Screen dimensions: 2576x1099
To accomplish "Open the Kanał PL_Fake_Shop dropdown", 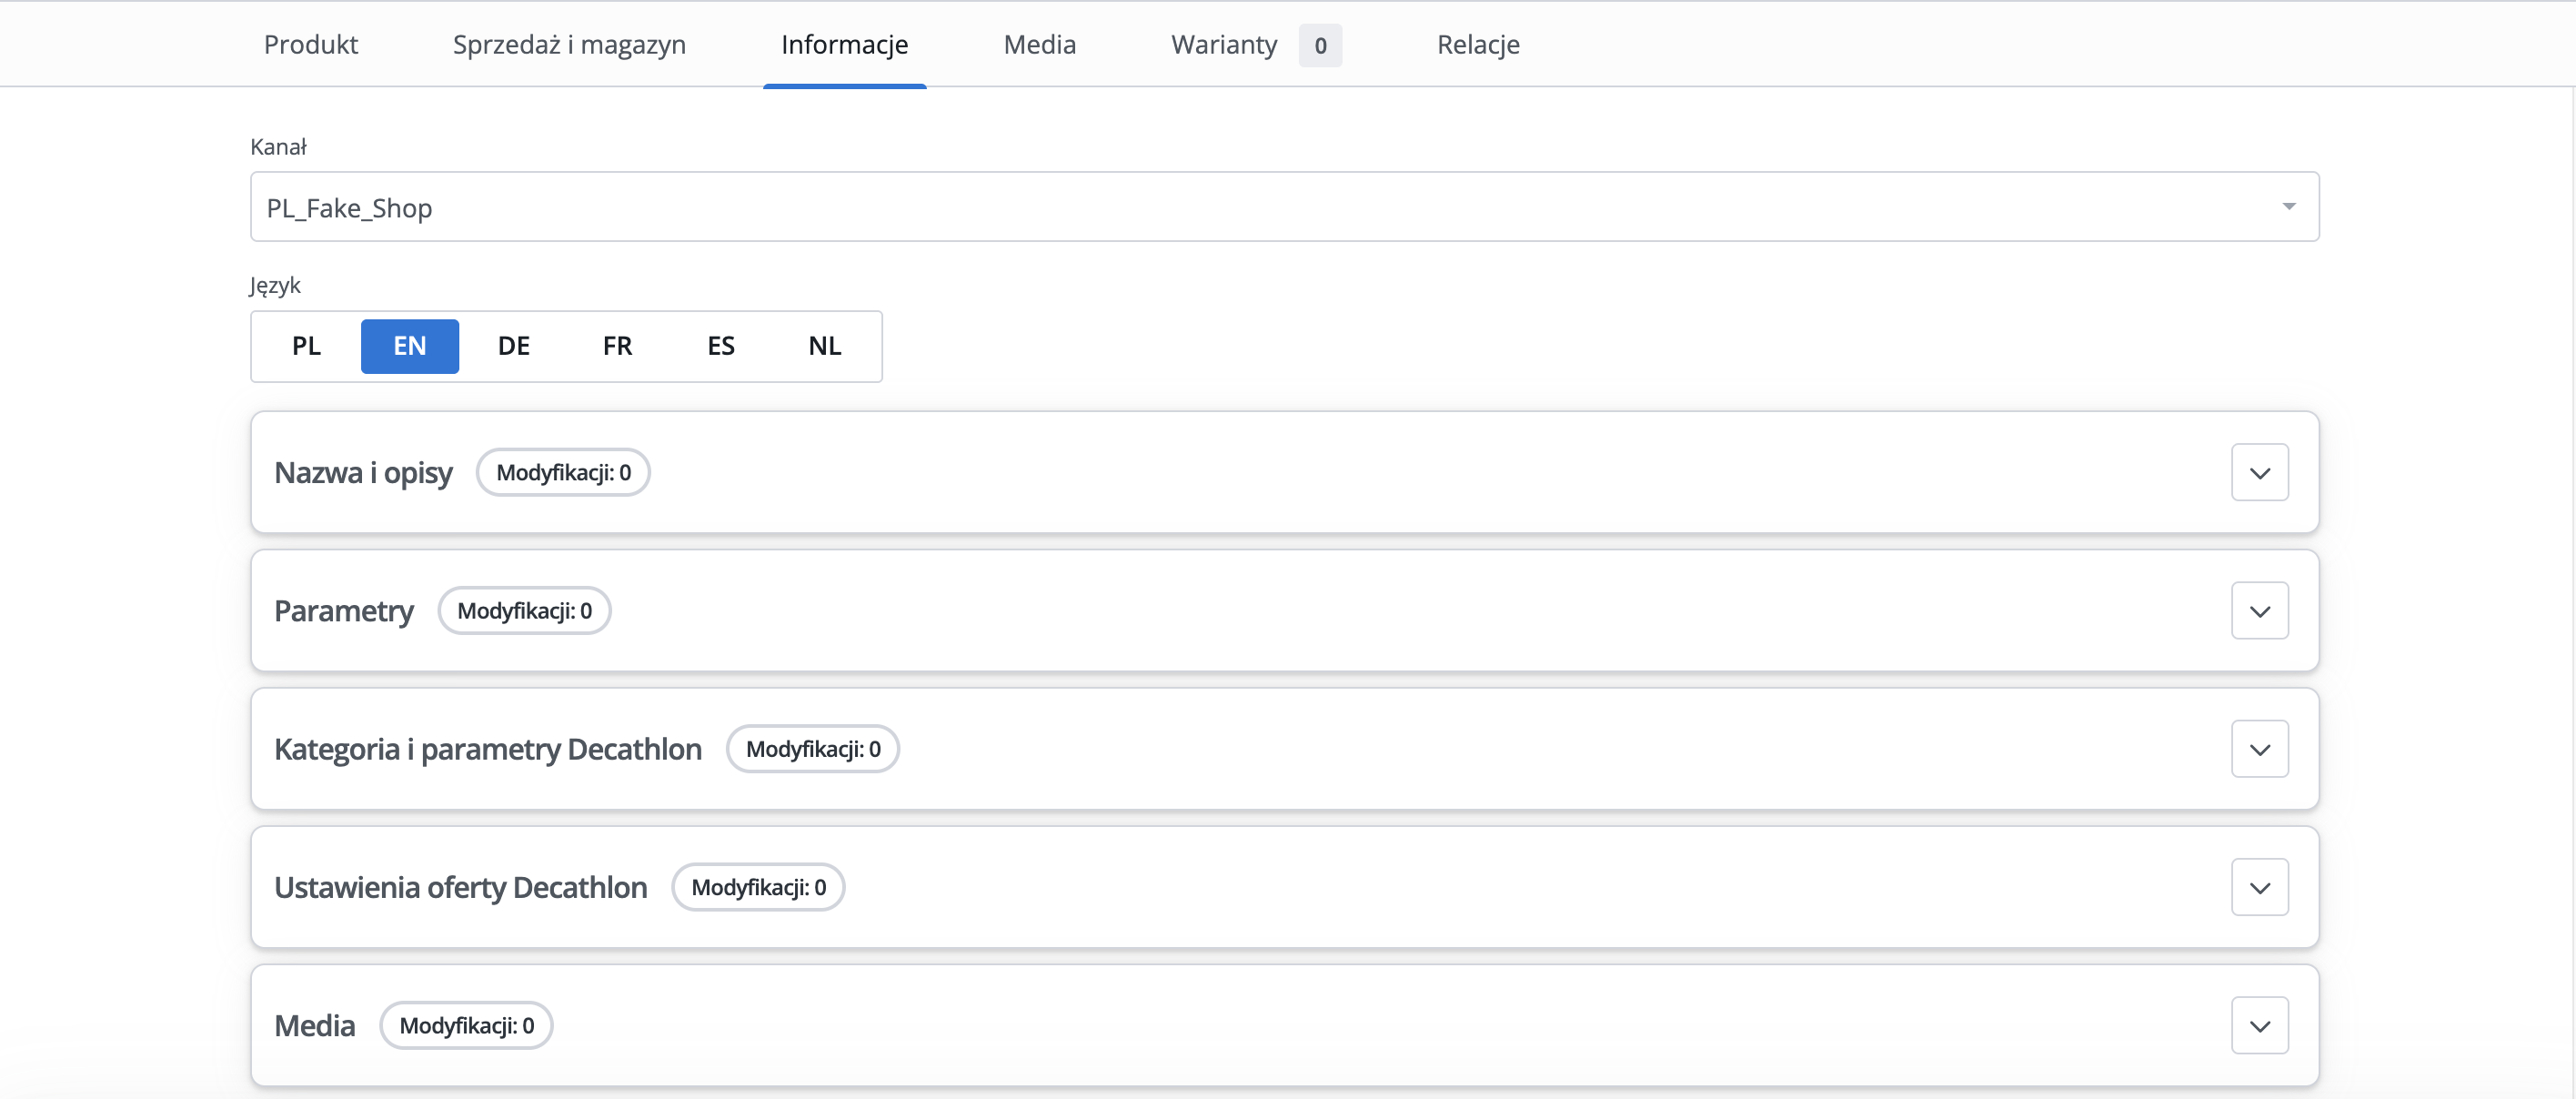I will click(1284, 207).
